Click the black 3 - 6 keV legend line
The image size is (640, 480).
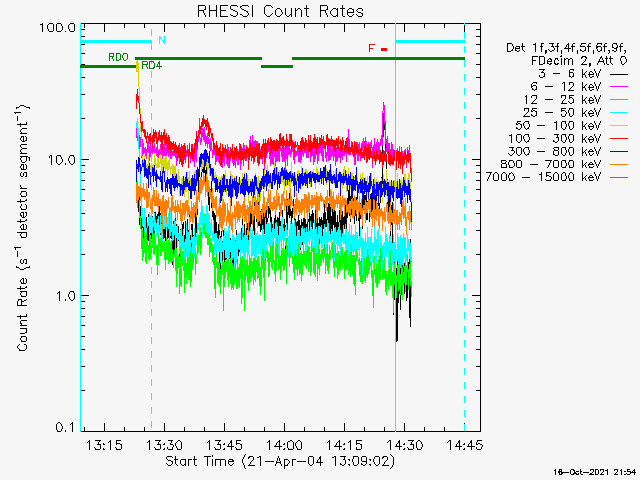coord(619,75)
